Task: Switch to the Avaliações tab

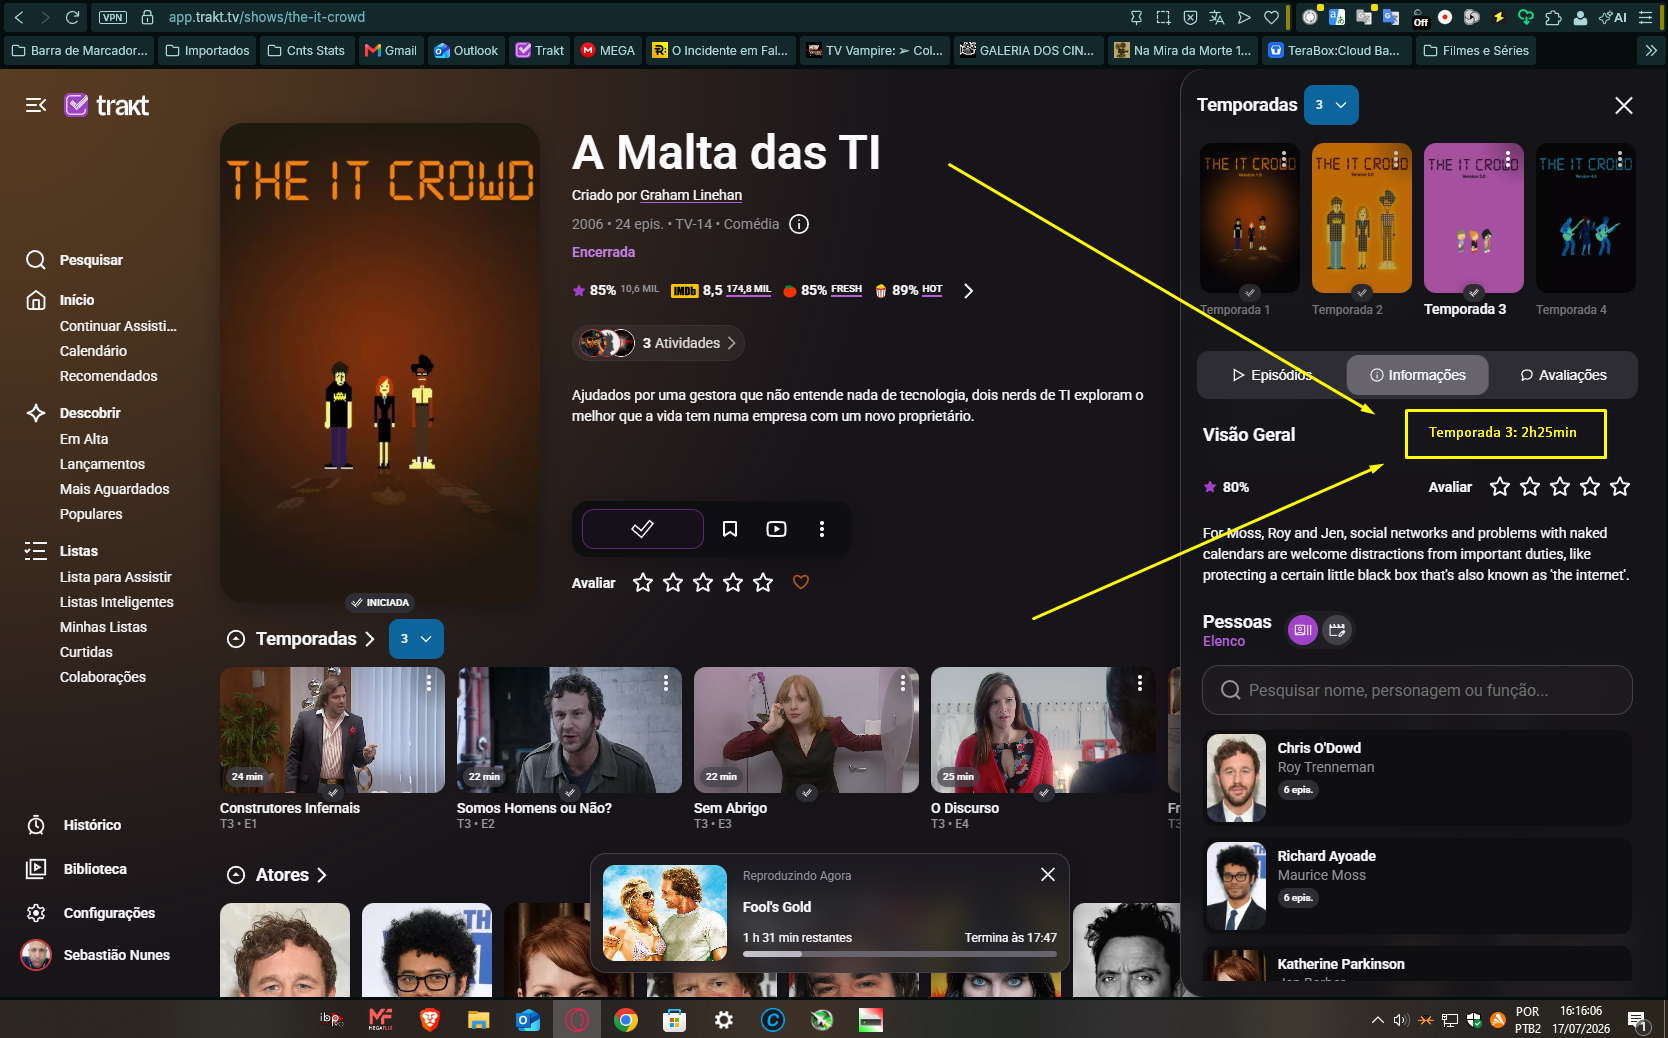Action: (1563, 375)
